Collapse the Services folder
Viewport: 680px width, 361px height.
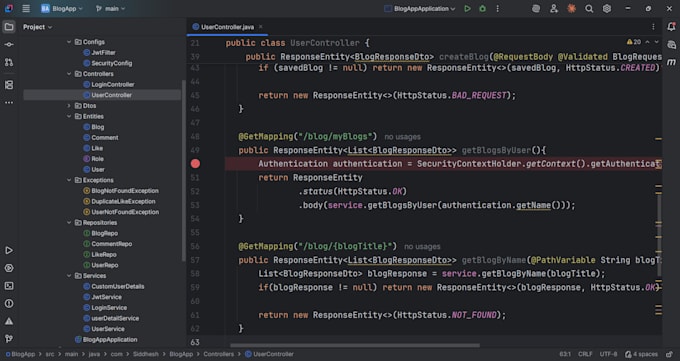pyautogui.click(x=69, y=276)
